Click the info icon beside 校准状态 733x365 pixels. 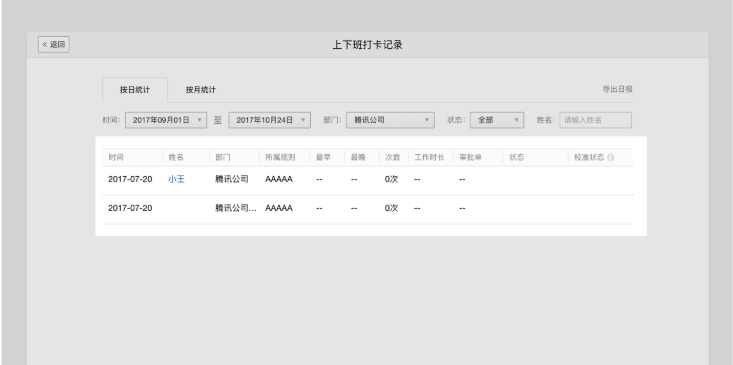[x=610, y=157]
